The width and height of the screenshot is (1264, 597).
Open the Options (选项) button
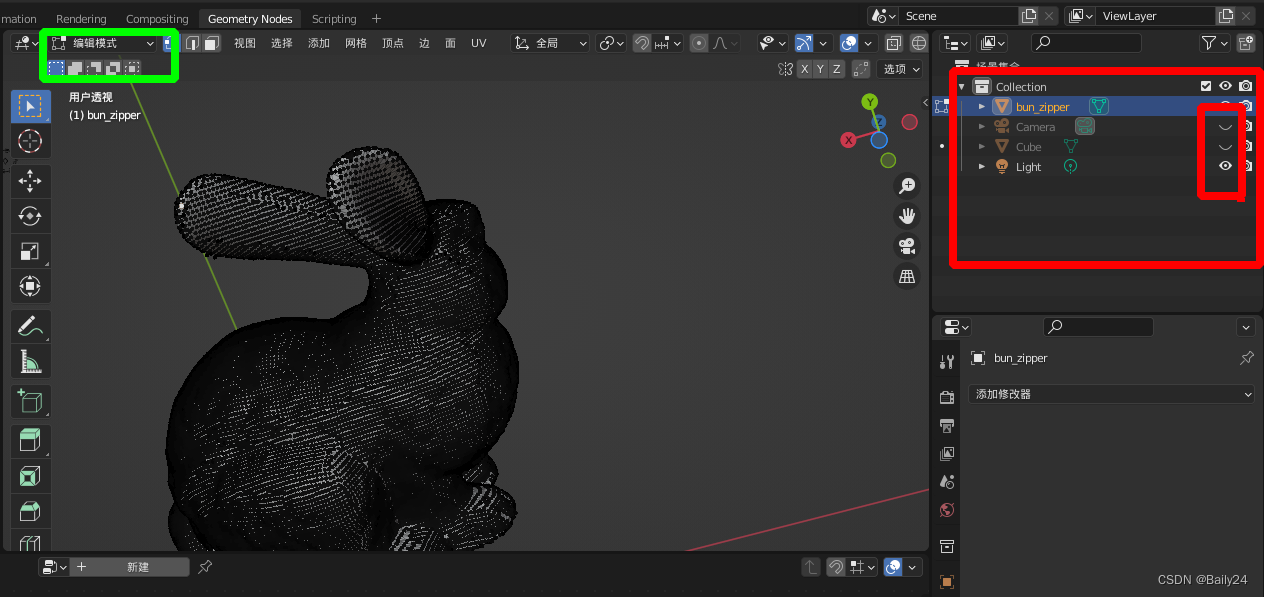(899, 69)
